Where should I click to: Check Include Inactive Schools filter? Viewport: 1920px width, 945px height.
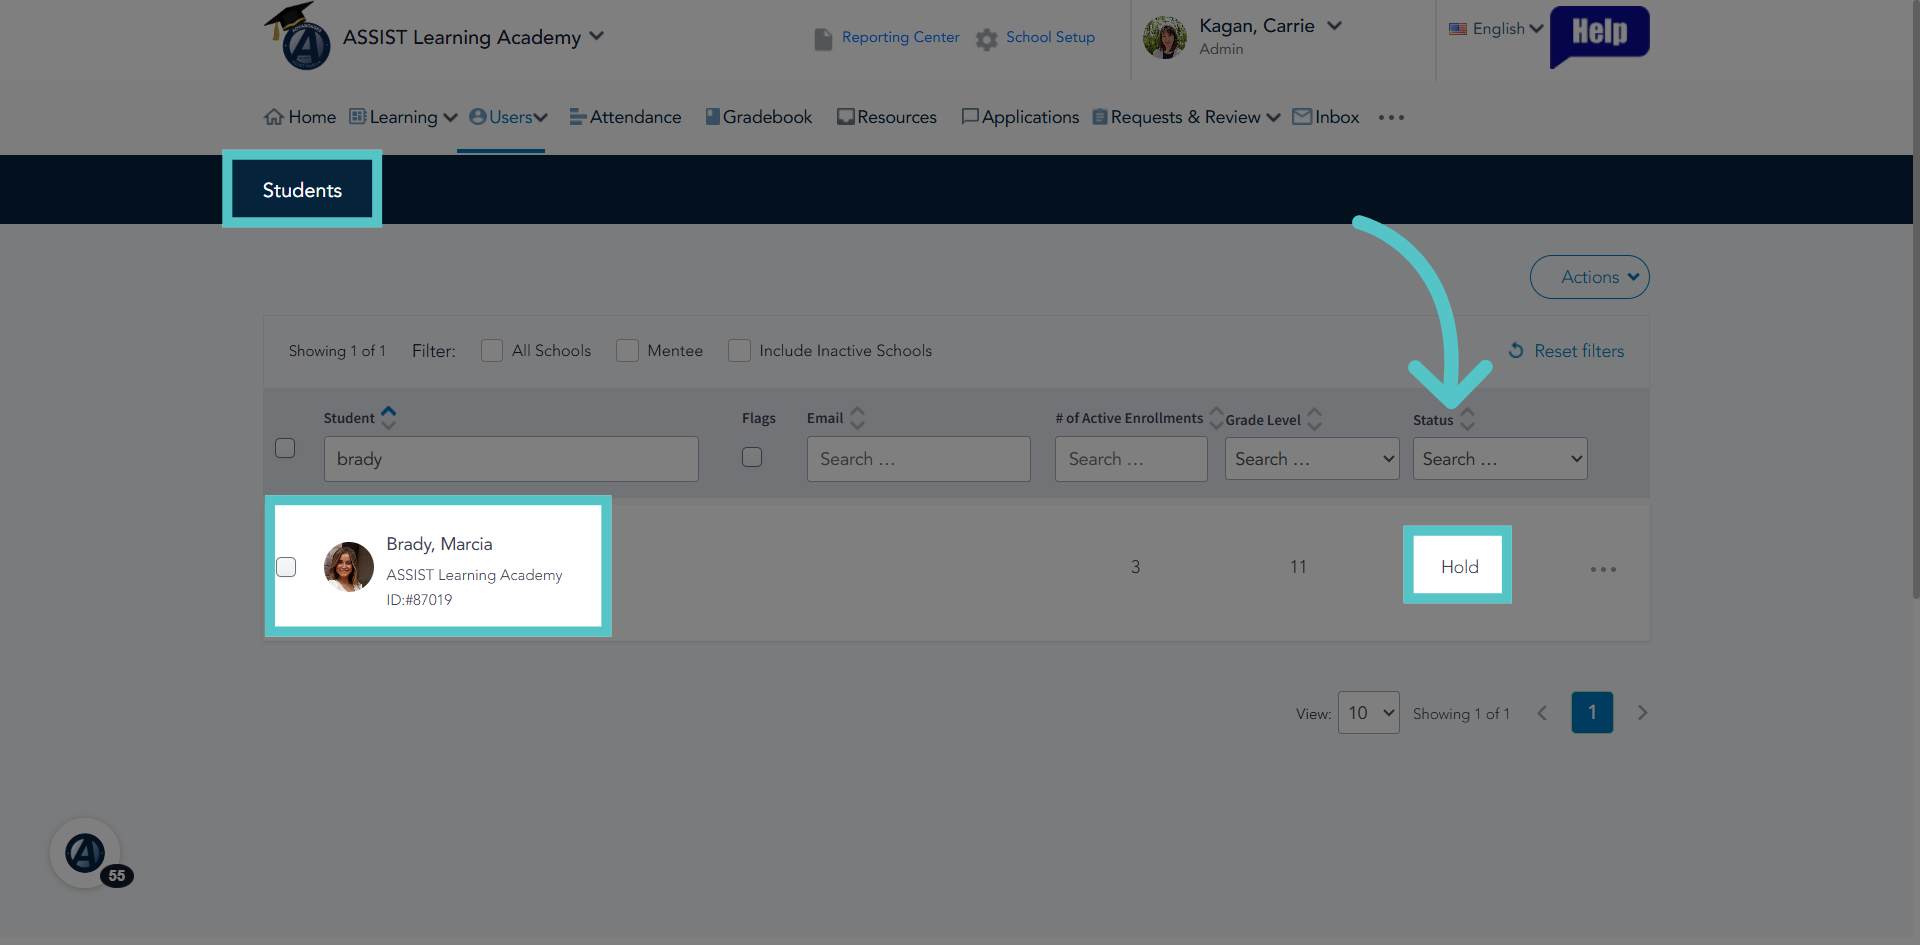pos(739,350)
